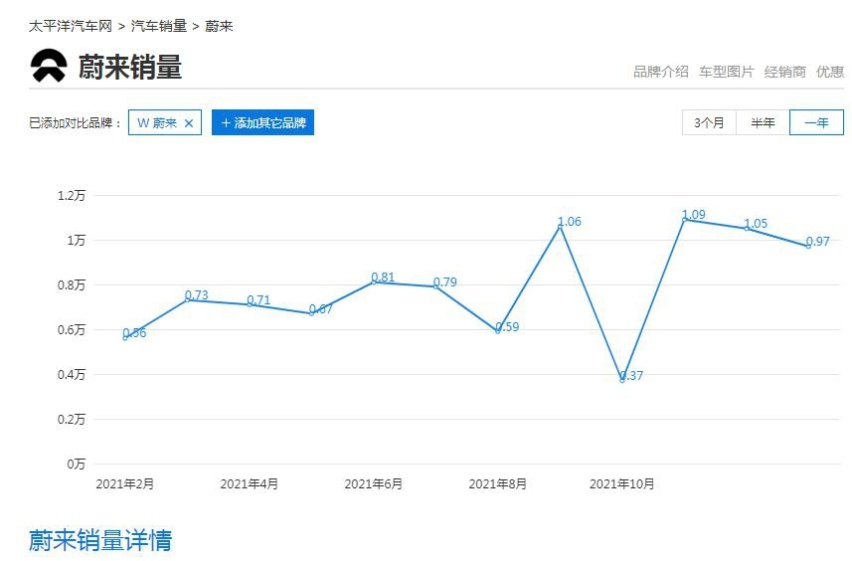
Task: Select the W 蔚来 brand tag
Action: coord(165,122)
